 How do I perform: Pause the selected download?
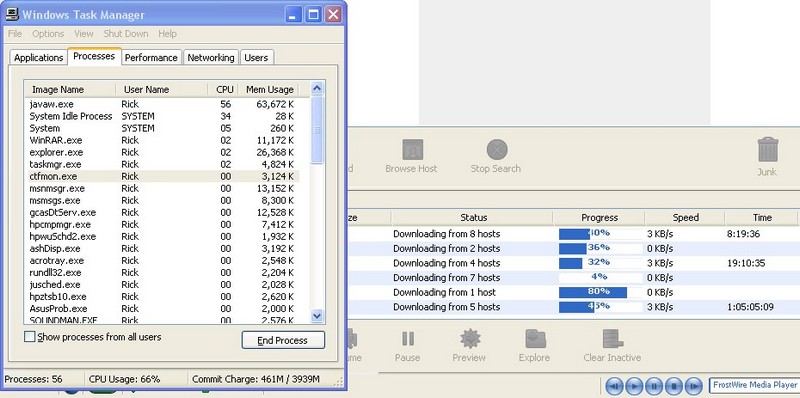click(408, 339)
